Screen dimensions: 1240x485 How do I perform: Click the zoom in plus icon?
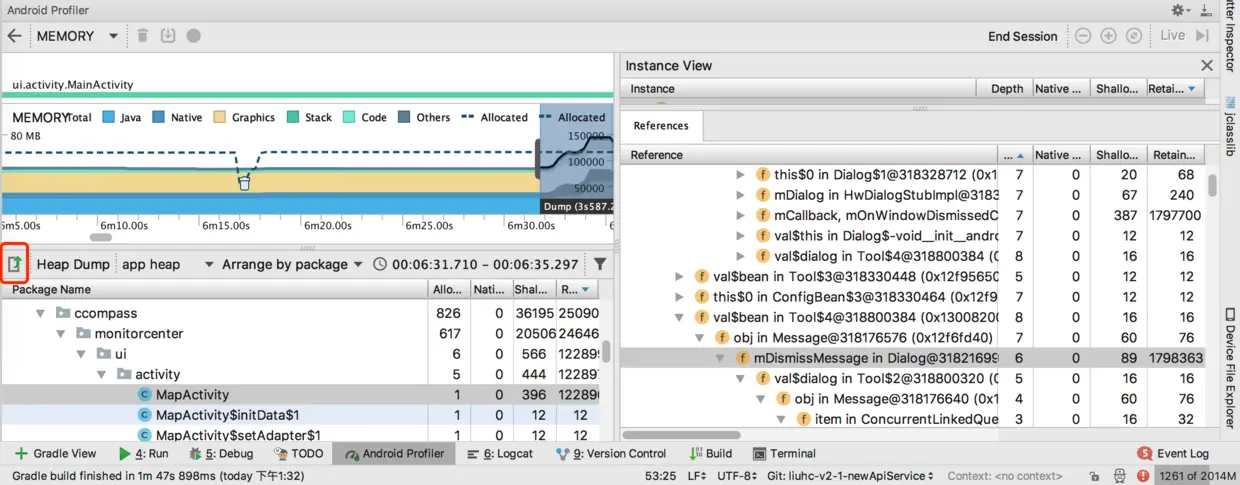click(x=1108, y=36)
